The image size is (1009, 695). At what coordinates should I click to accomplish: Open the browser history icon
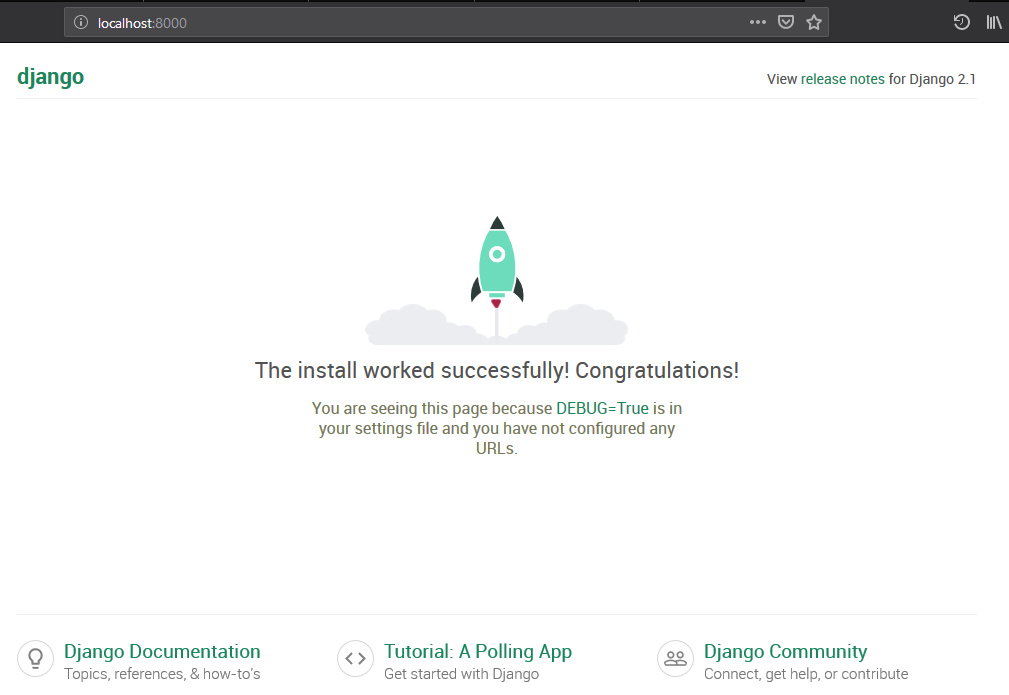[x=962, y=22]
